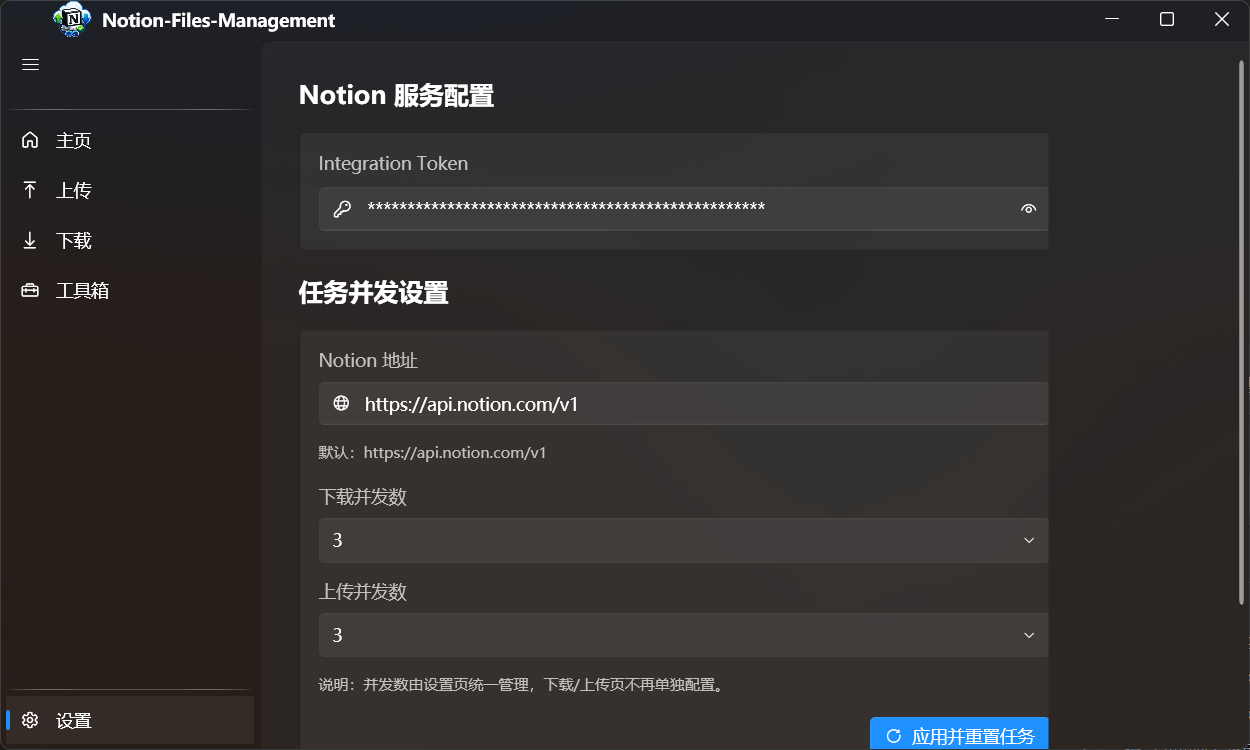Open the 工具箱 toolbox icon

[30, 290]
